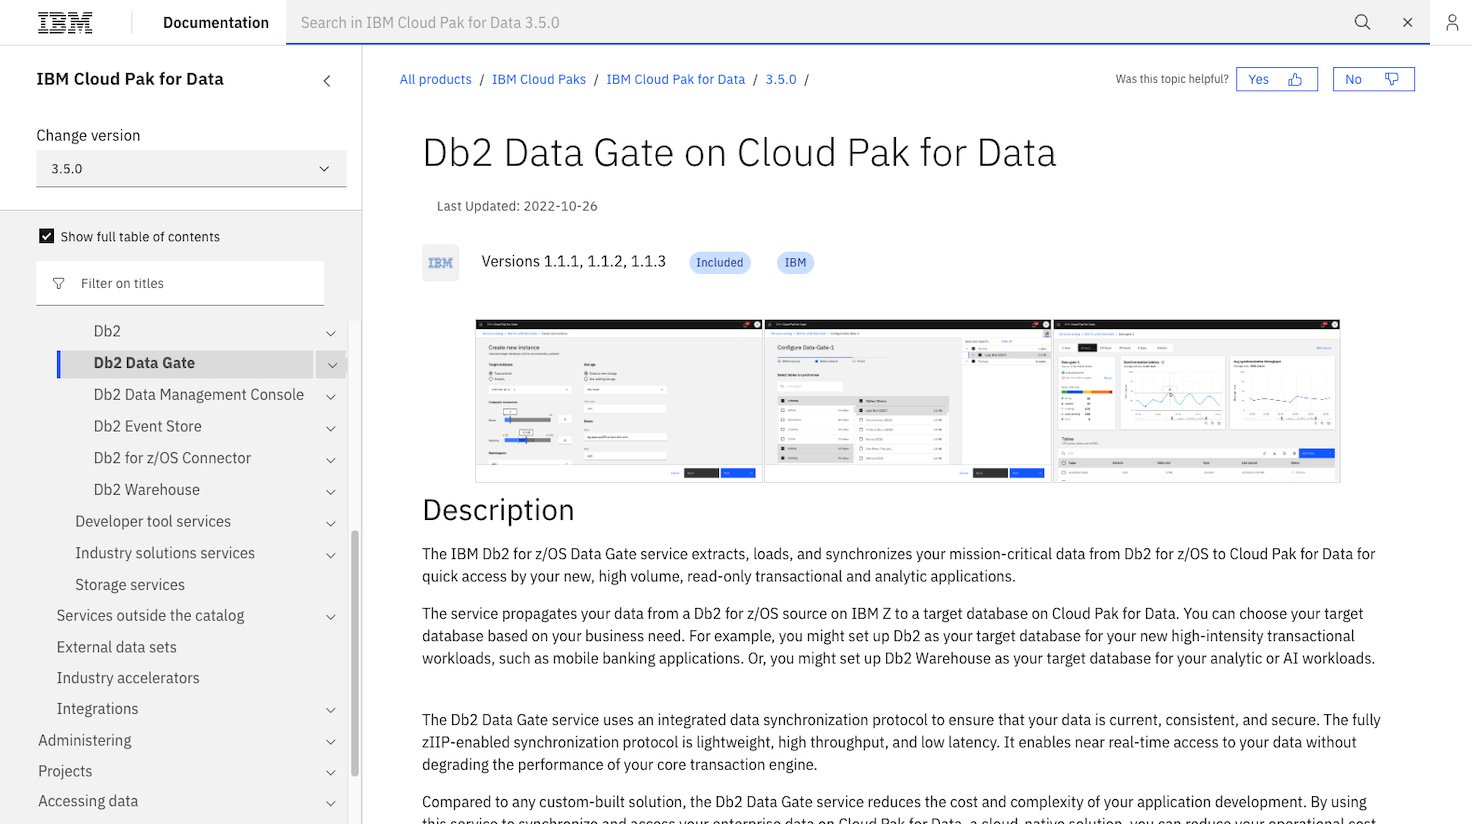Image resolution: width=1472 pixels, height=824 pixels.
Task: Open the Create new instance screenshot
Action: (618, 401)
